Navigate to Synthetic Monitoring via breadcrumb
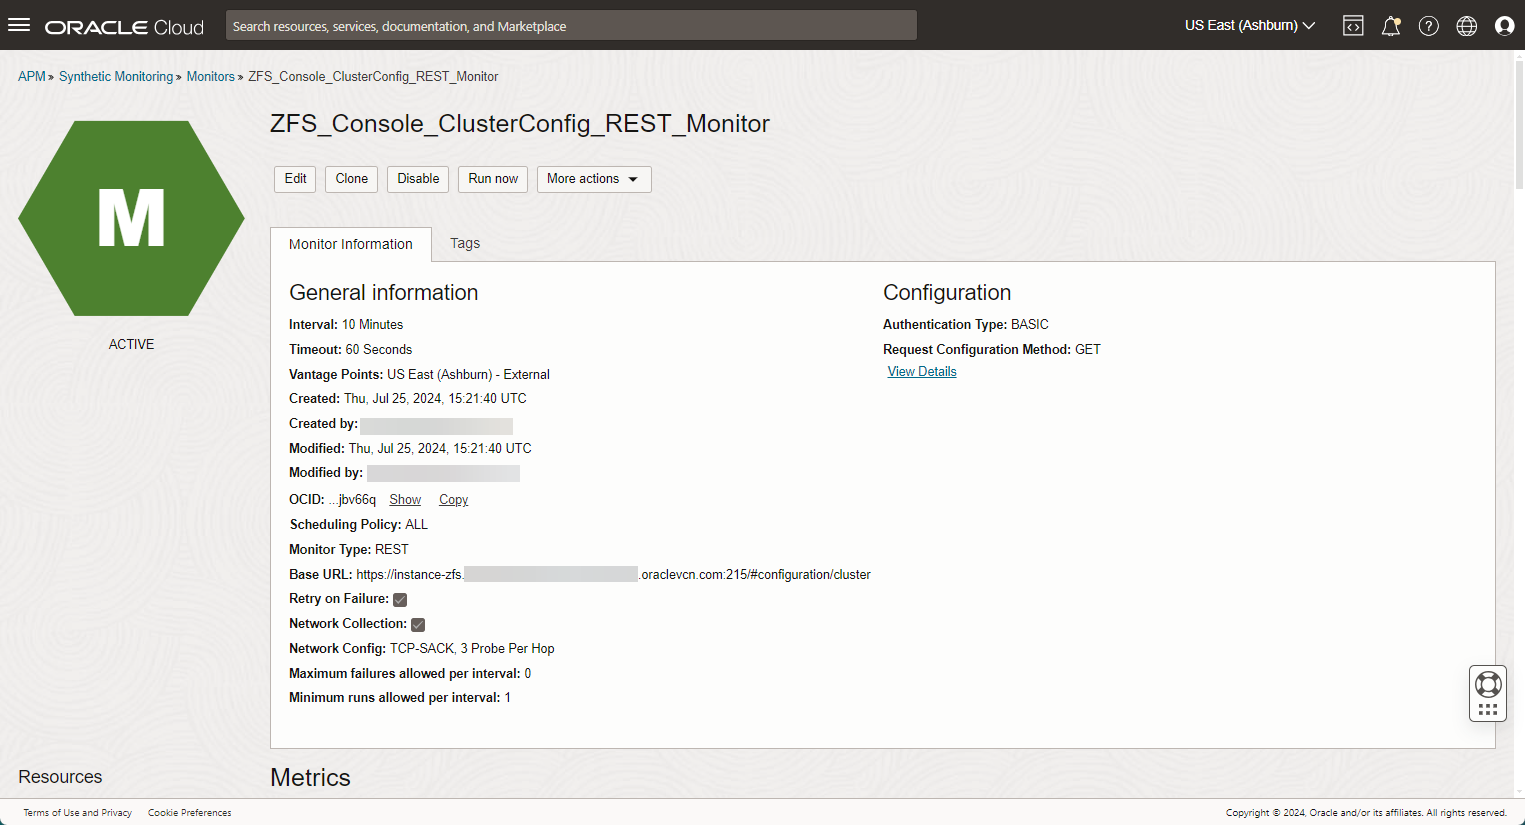This screenshot has width=1525, height=825. point(115,76)
